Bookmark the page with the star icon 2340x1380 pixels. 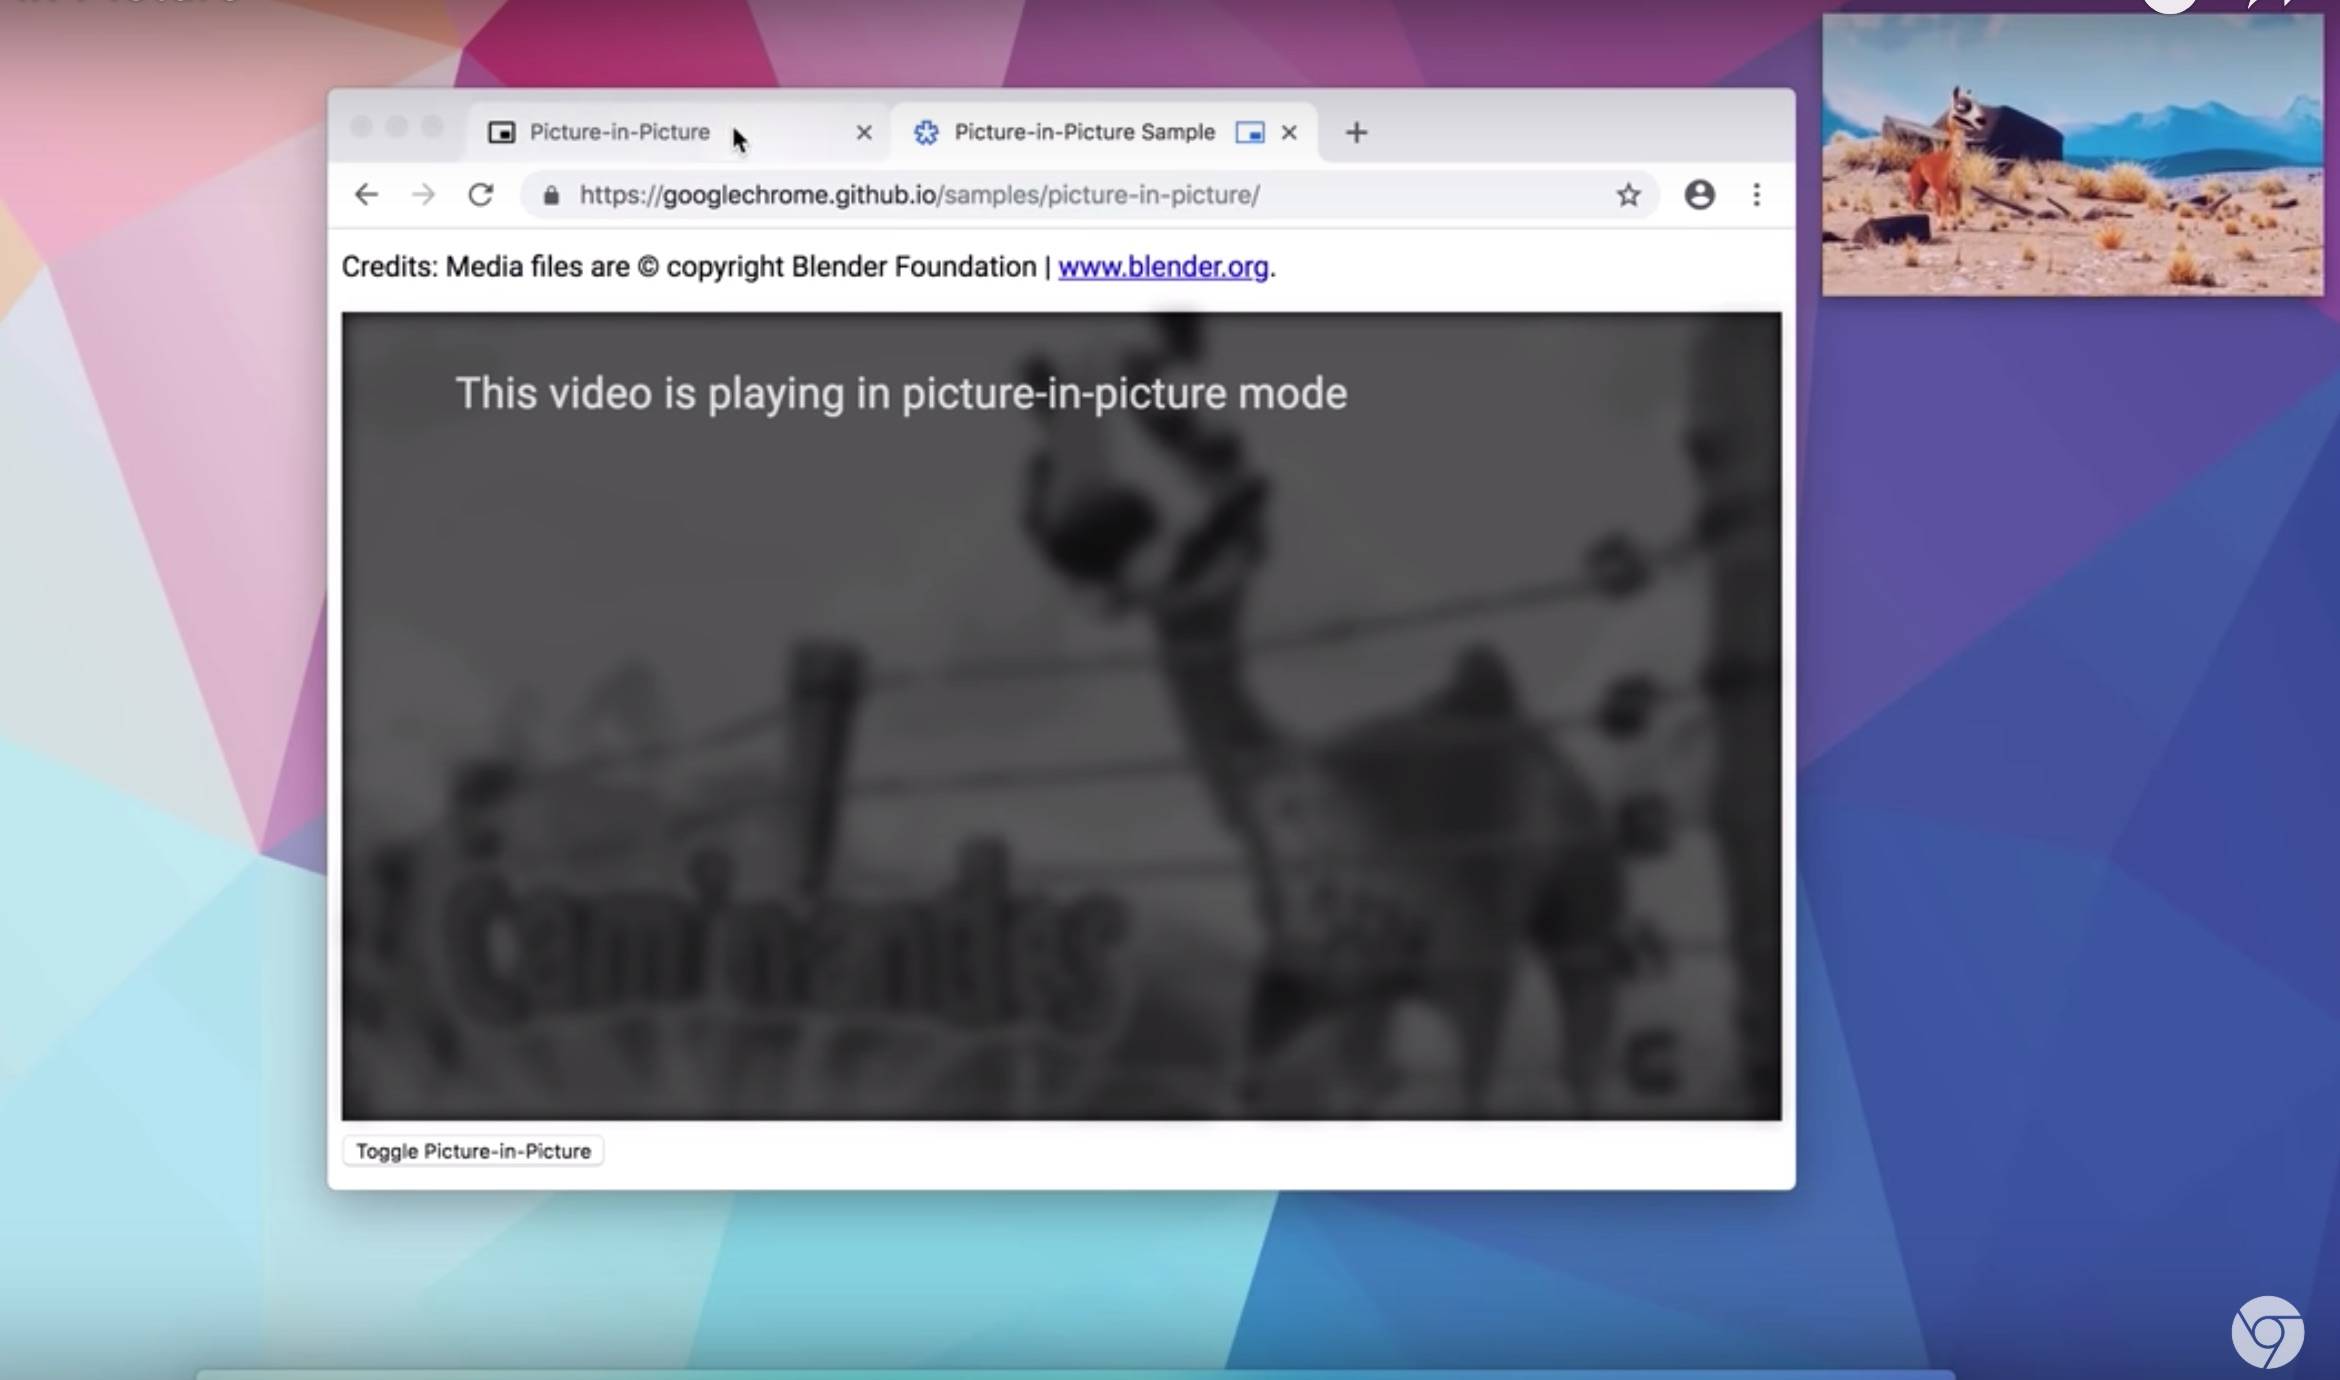tap(1628, 195)
